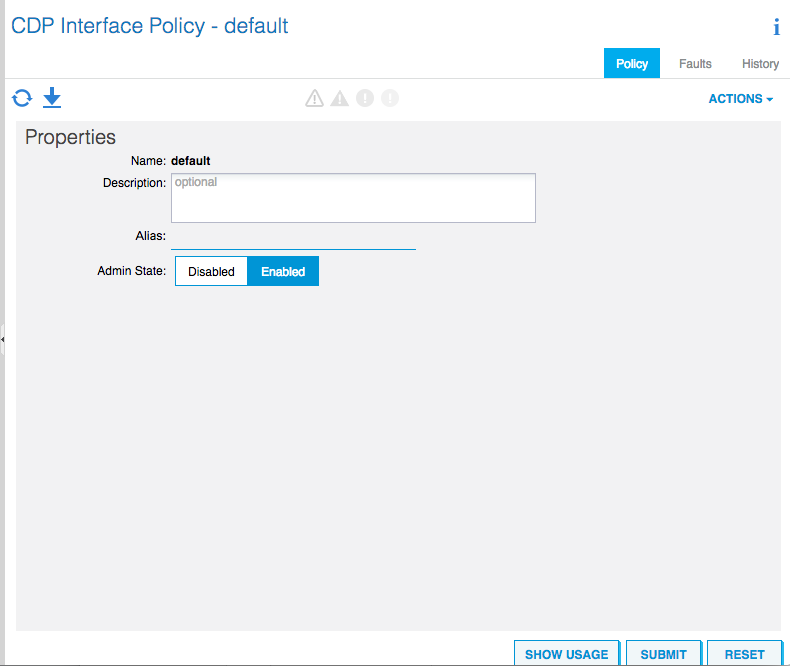Click into the Alias input field

(x=293, y=237)
